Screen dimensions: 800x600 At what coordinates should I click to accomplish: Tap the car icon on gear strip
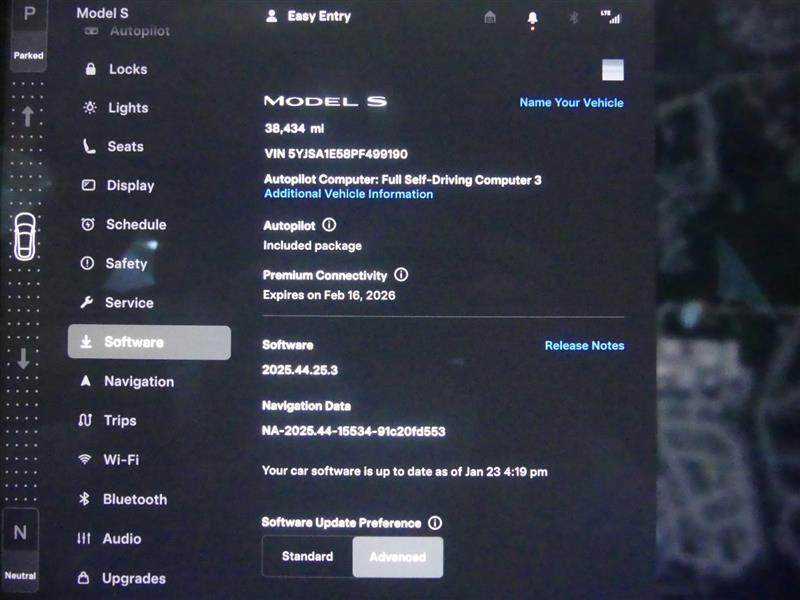click(x=24, y=236)
